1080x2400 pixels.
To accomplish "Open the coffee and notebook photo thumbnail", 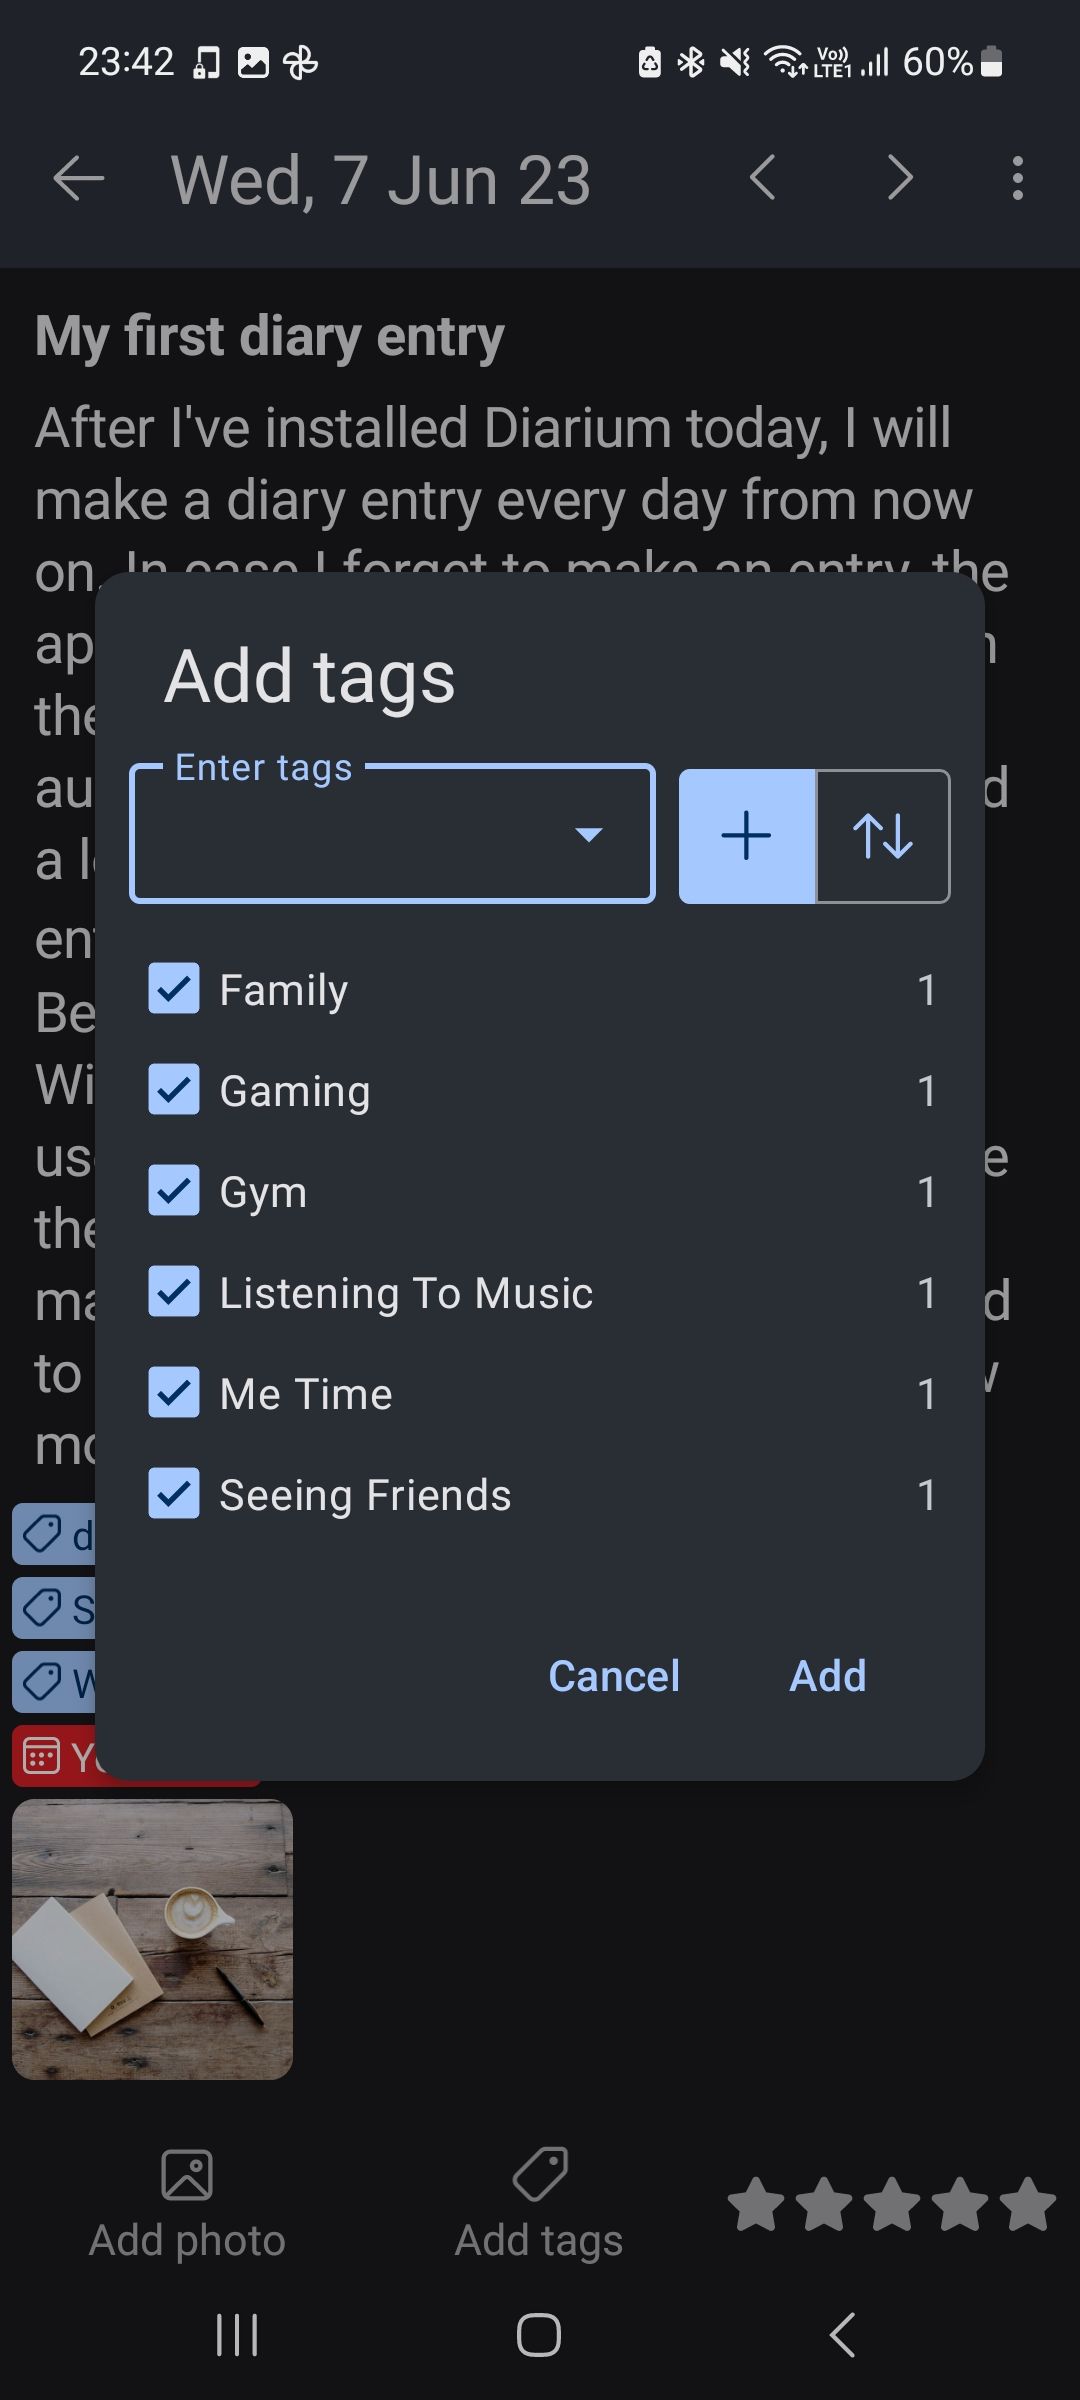I will [x=152, y=1939].
